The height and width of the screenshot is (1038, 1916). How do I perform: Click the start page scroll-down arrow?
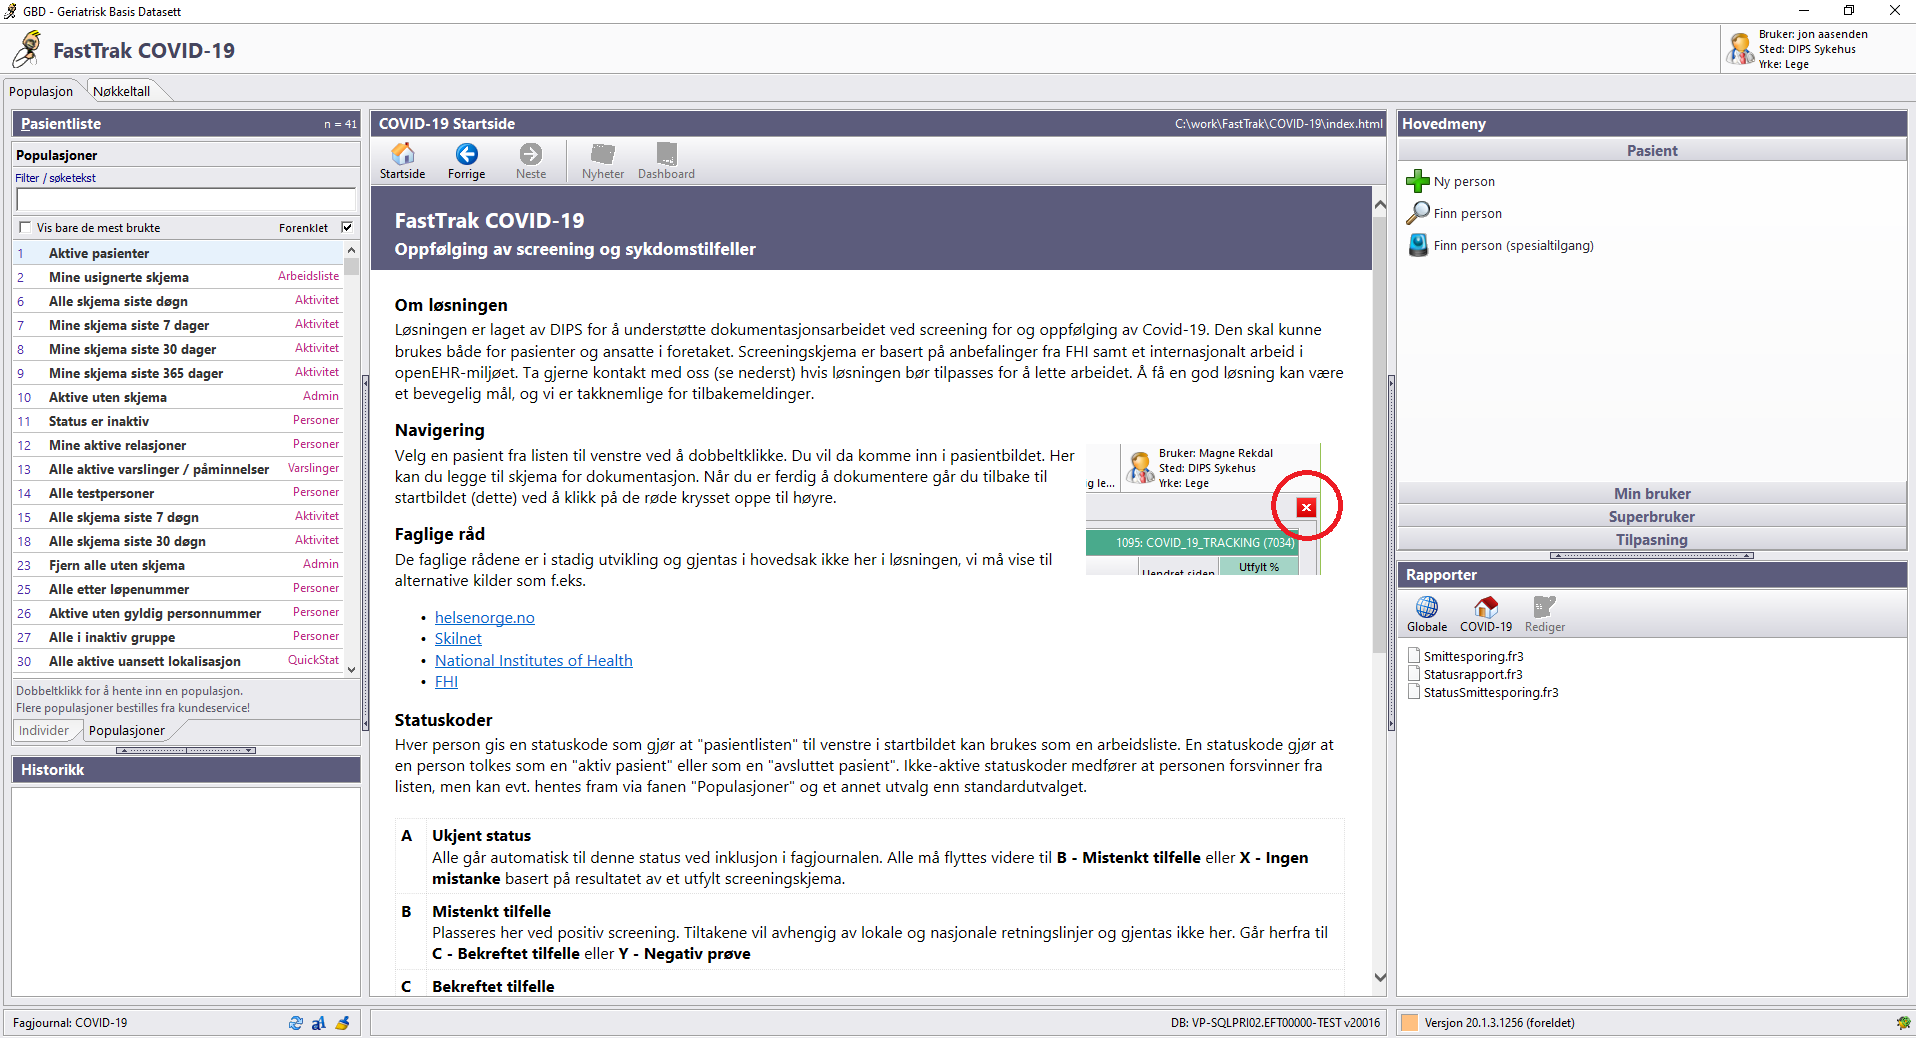tap(1380, 978)
